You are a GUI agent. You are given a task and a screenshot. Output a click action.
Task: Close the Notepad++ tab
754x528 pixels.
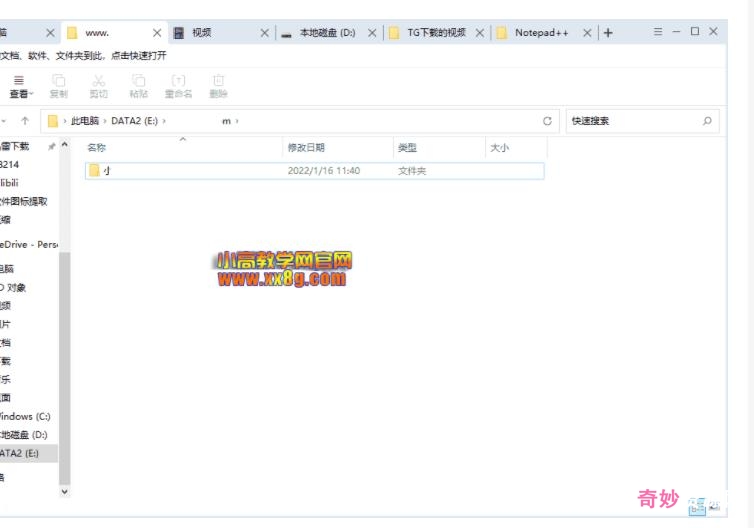click(x=587, y=33)
